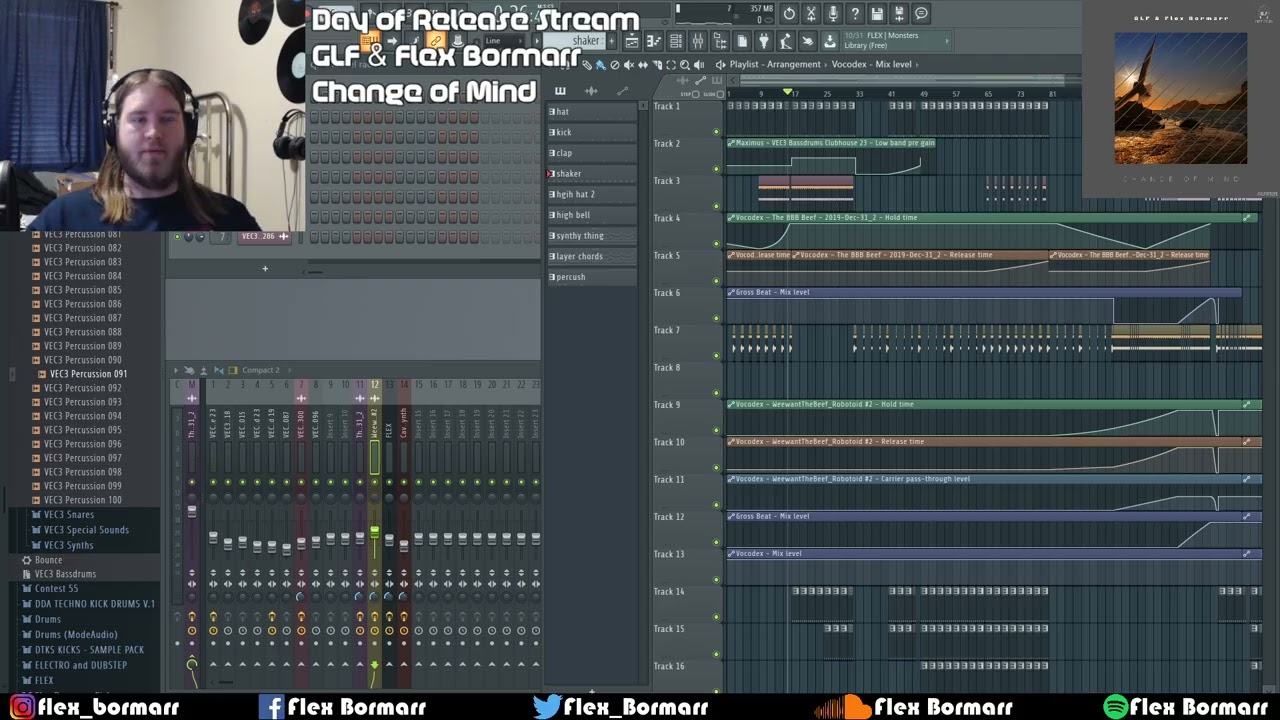Image resolution: width=1280 pixels, height=720 pixels.
Task: Select the playlist mute tool
Action: tap(629, 64)
